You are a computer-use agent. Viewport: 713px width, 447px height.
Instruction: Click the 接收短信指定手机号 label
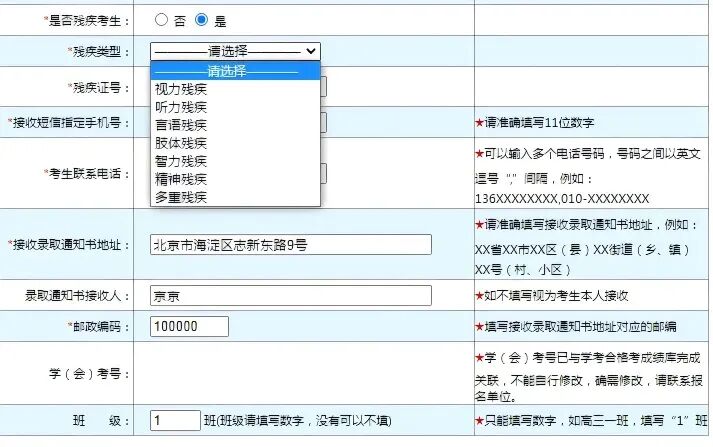coord(69,122)
